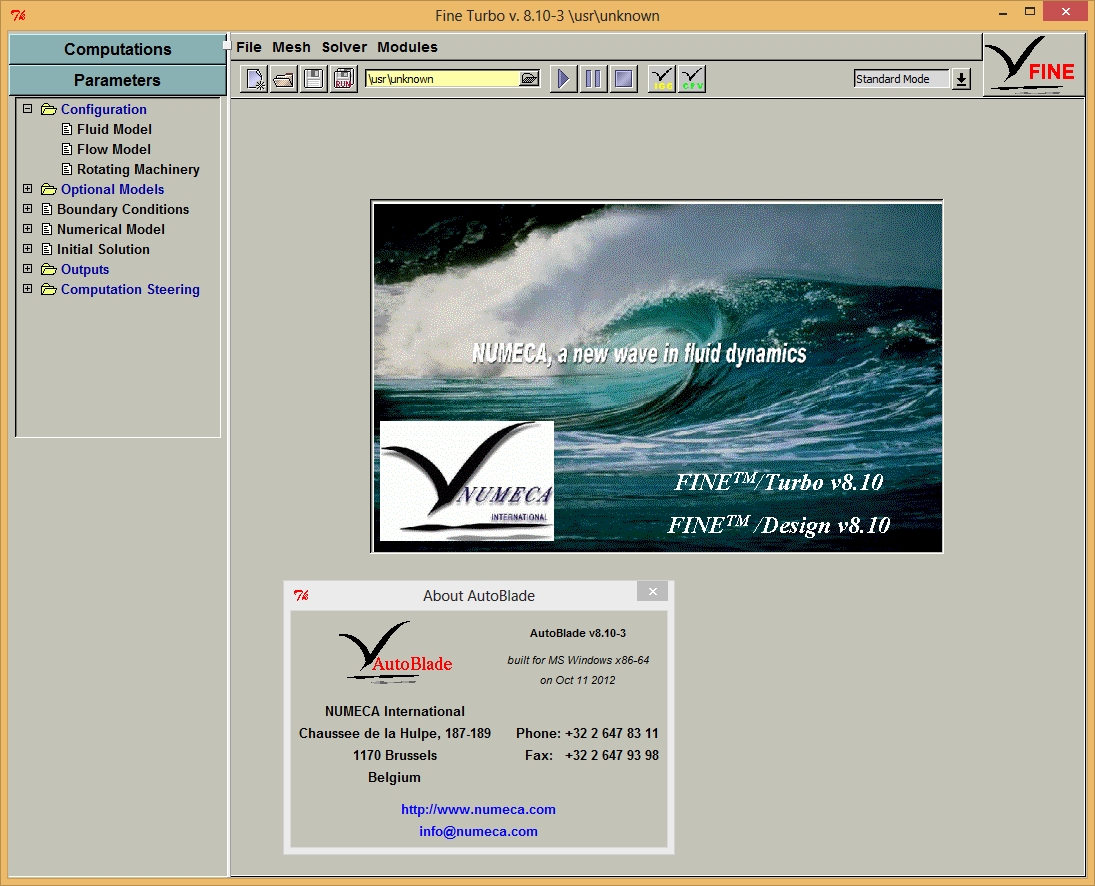Open the Solver menu
This screenshot has width=1095, height=886.
click(x=344, y=47)
